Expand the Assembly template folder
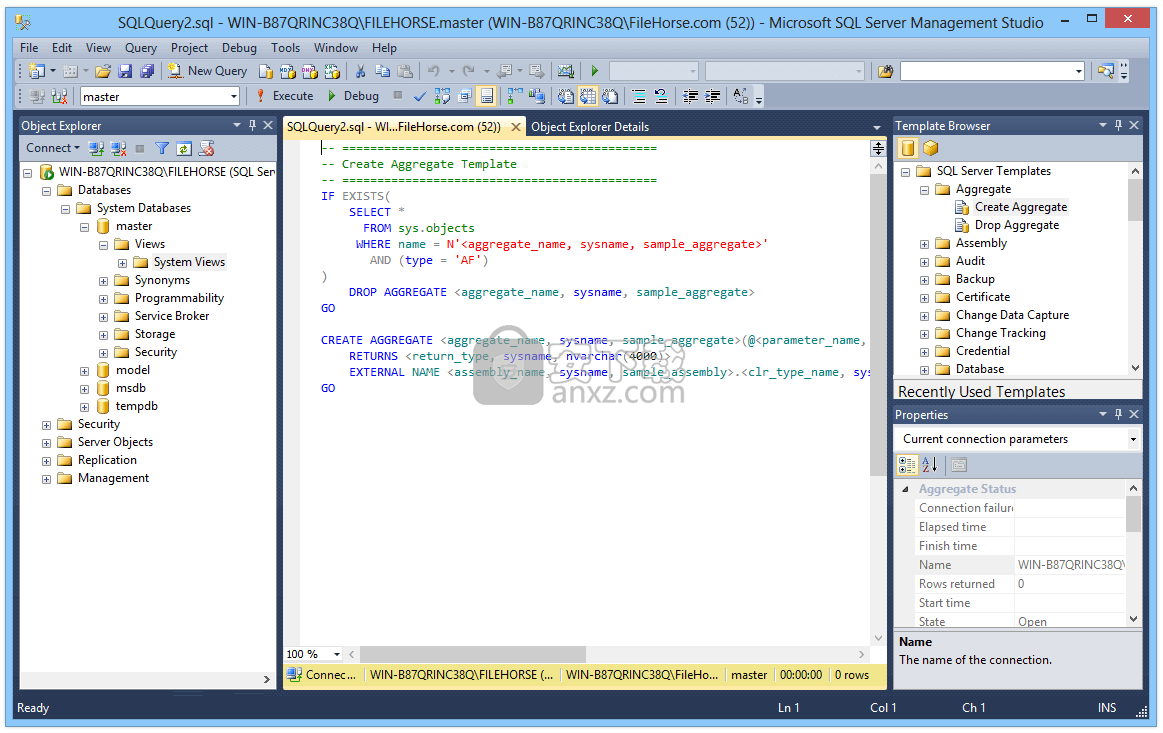1163x733 pixels. tap(924, 244)
